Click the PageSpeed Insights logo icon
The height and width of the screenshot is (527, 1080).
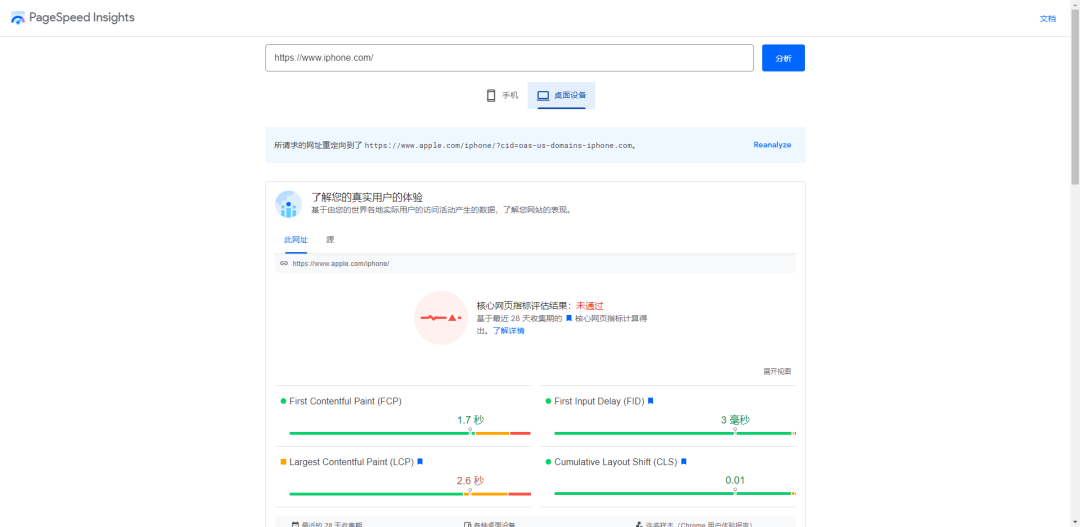pos(17,18)
